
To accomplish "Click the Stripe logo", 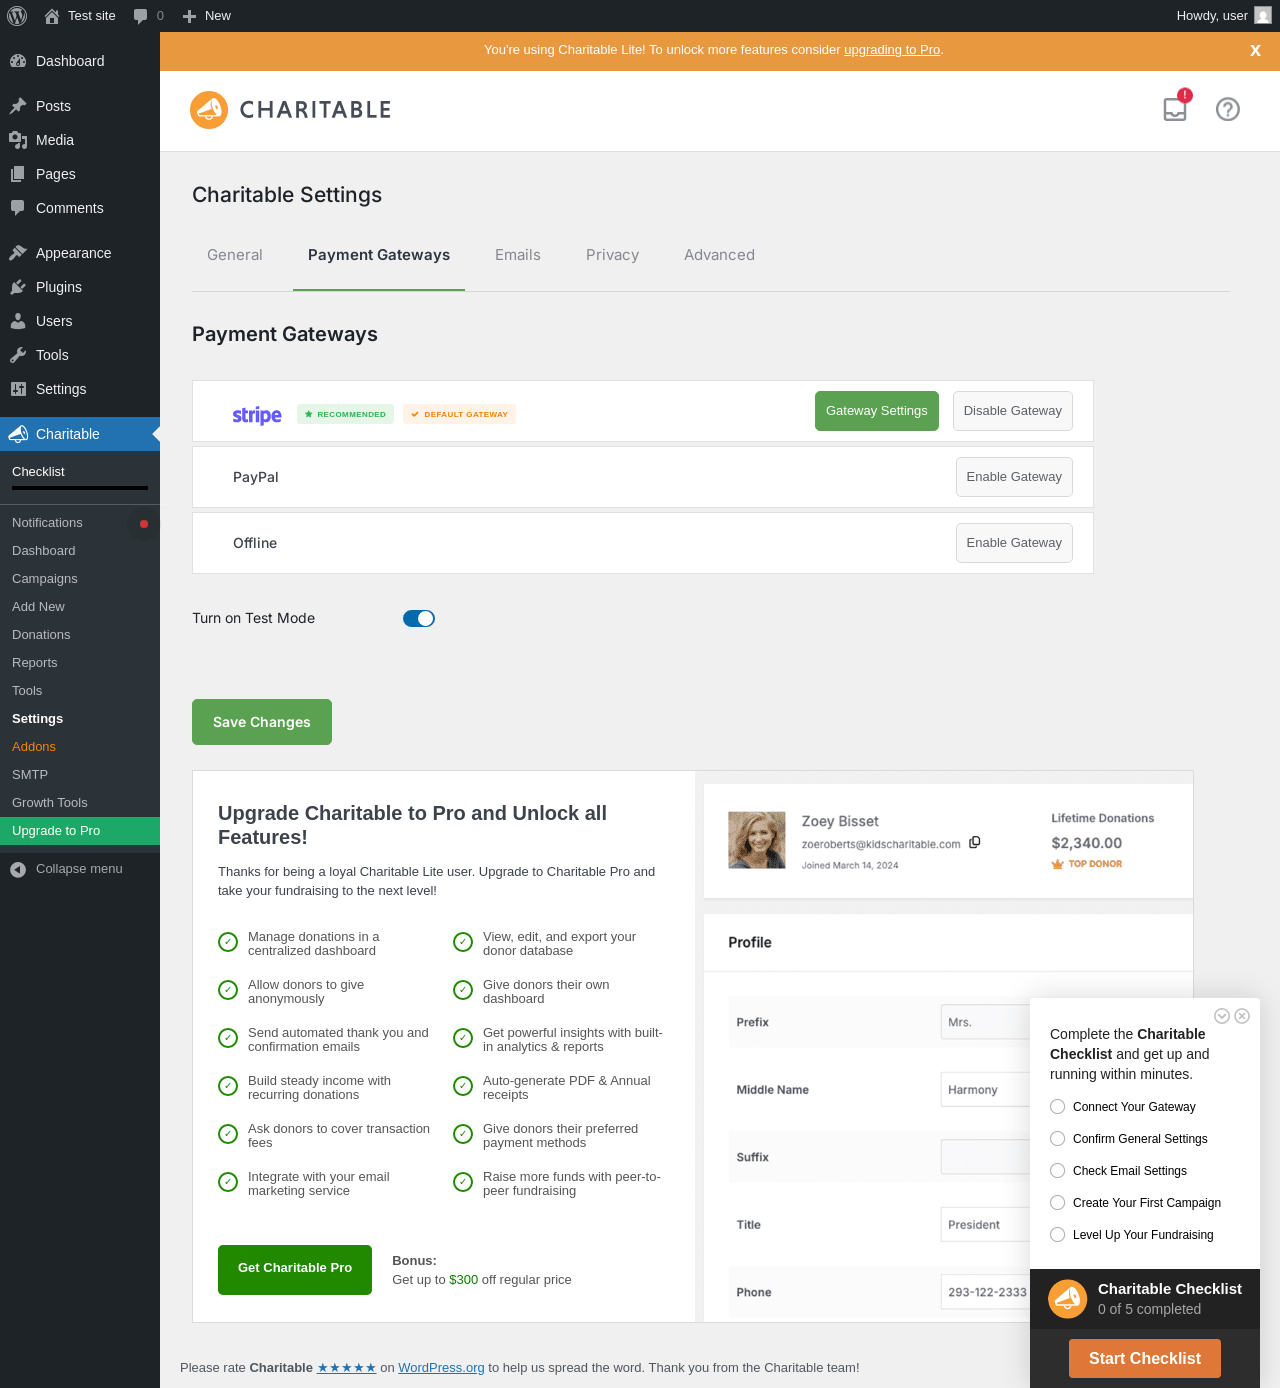I will pyautogui.click(x=257, y=415).
